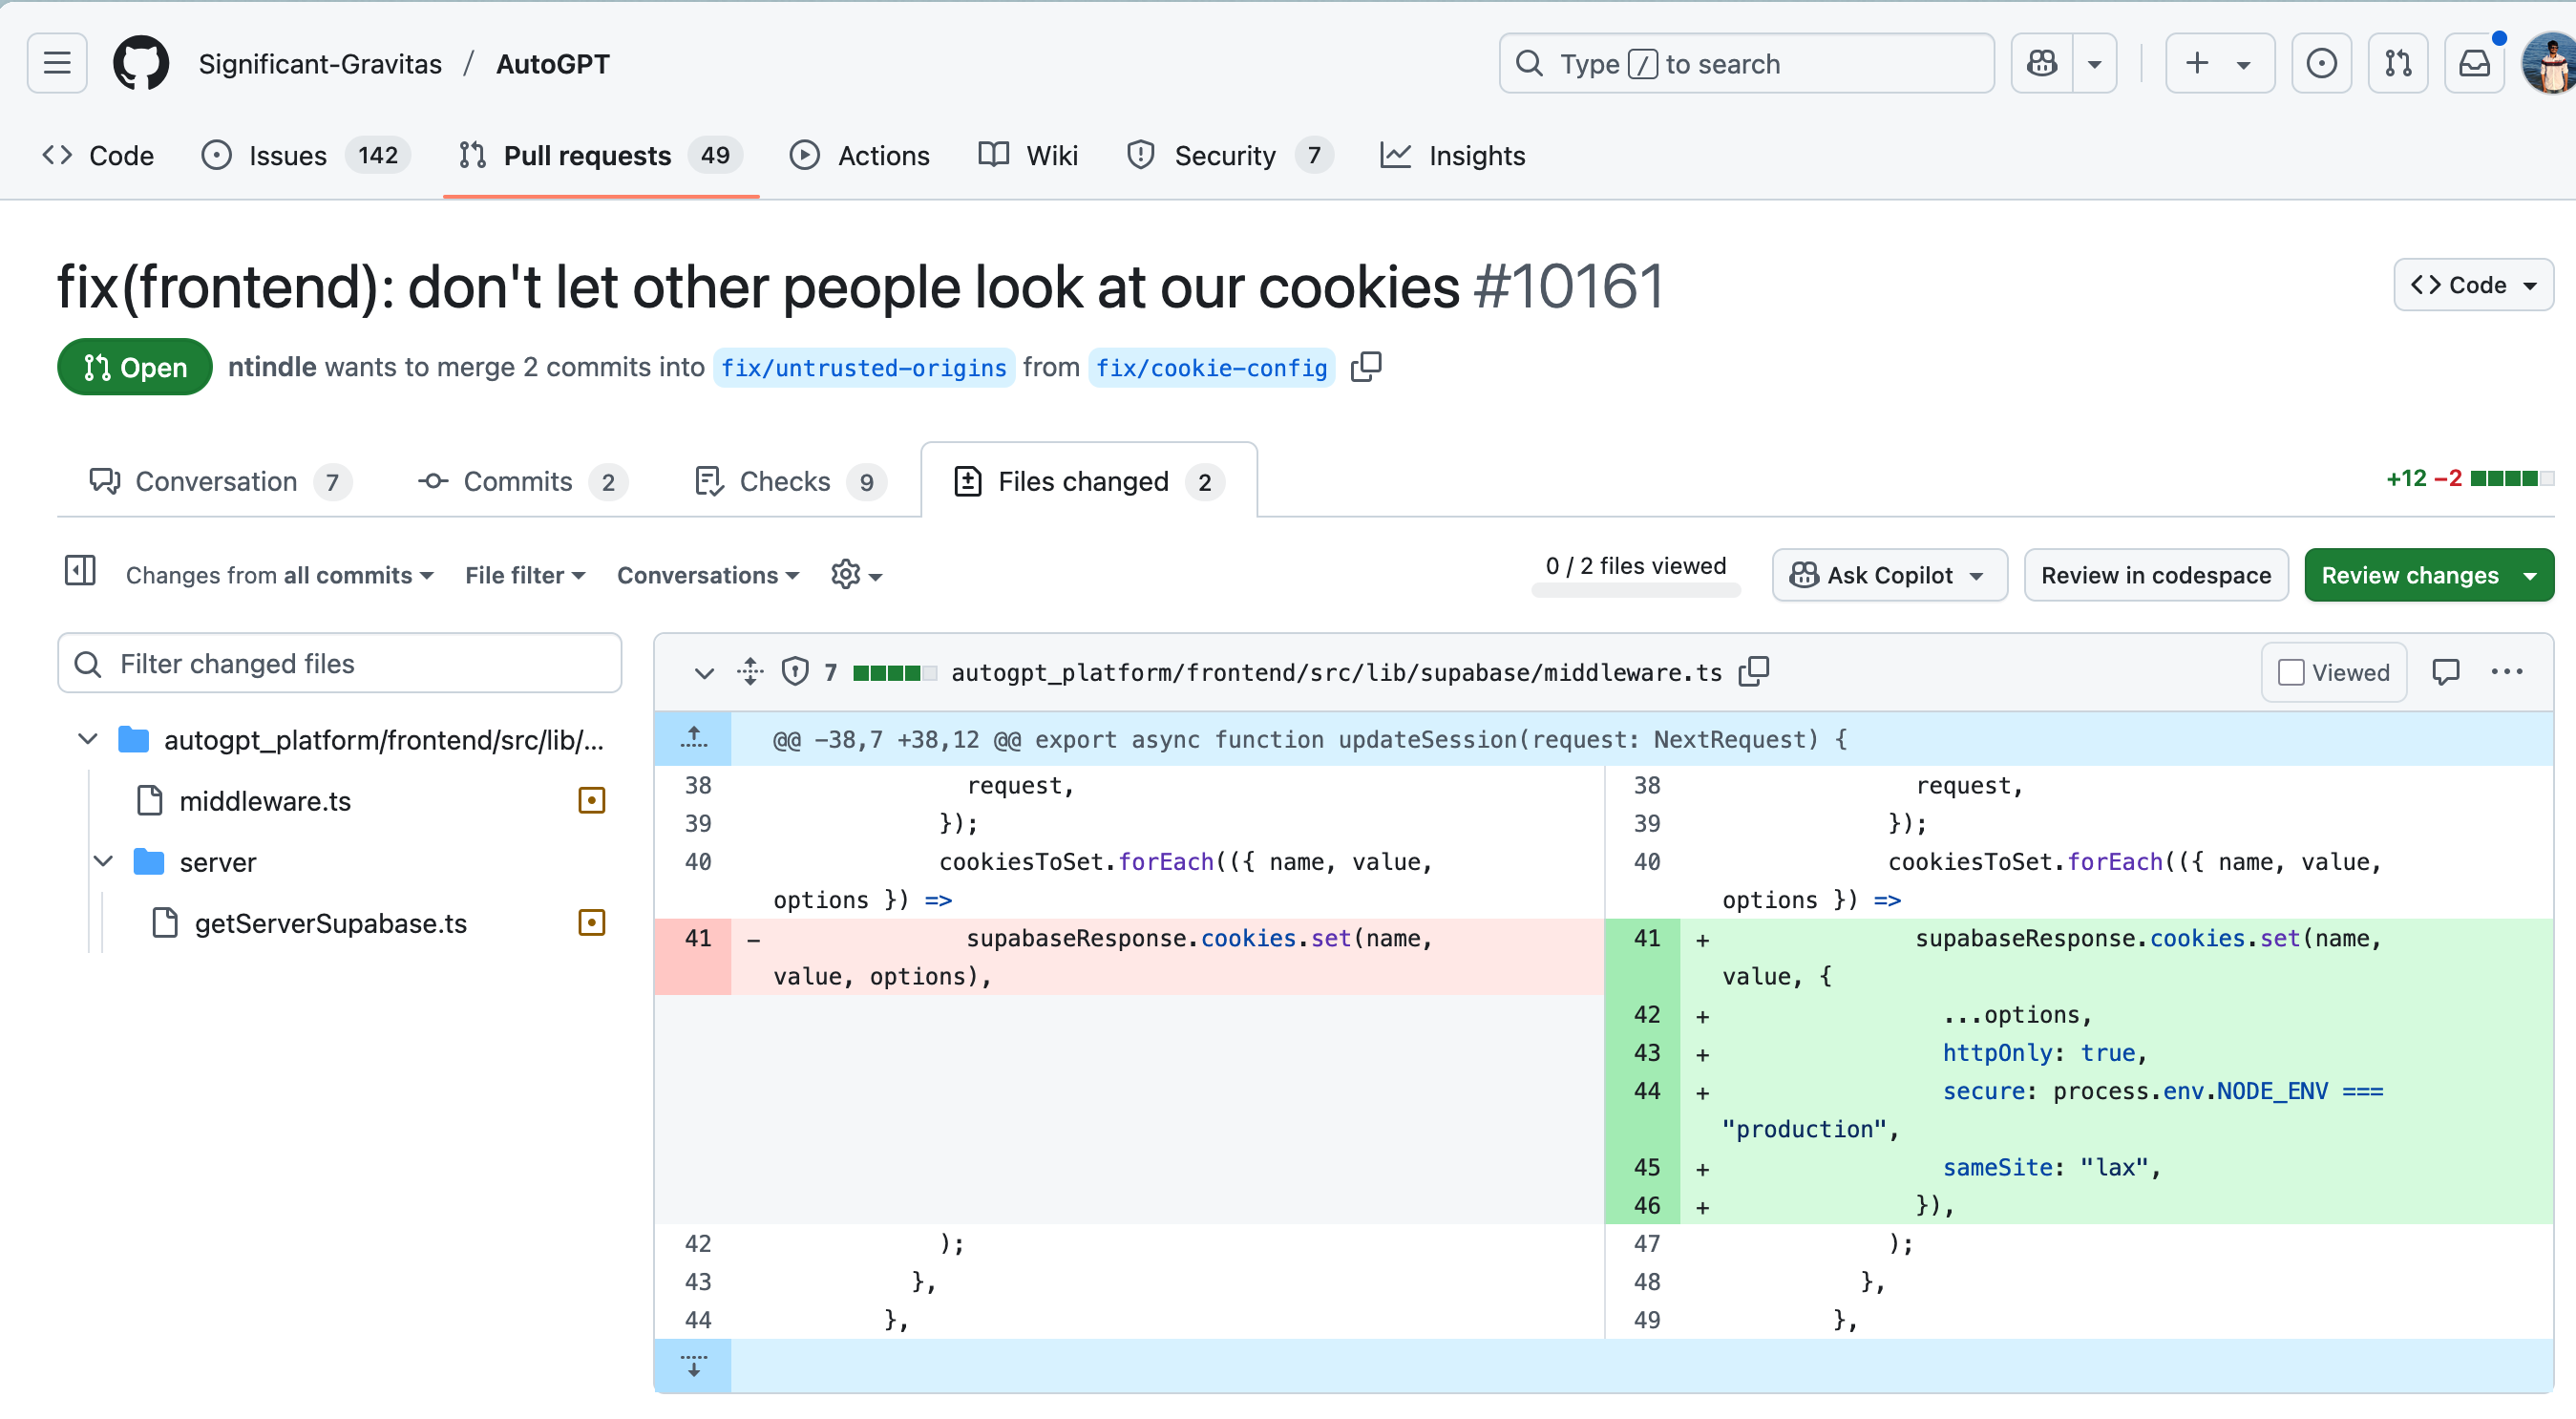Expand all lines in middleware.ts diff

[750, 671]
